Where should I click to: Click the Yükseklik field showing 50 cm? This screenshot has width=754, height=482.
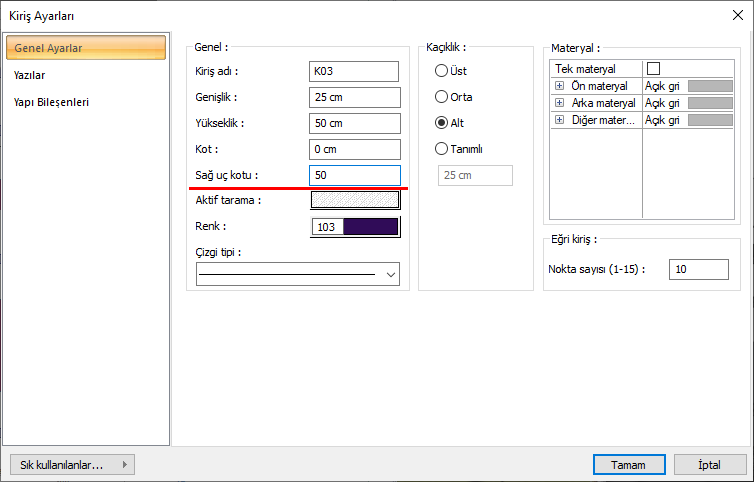pos(355,123)
